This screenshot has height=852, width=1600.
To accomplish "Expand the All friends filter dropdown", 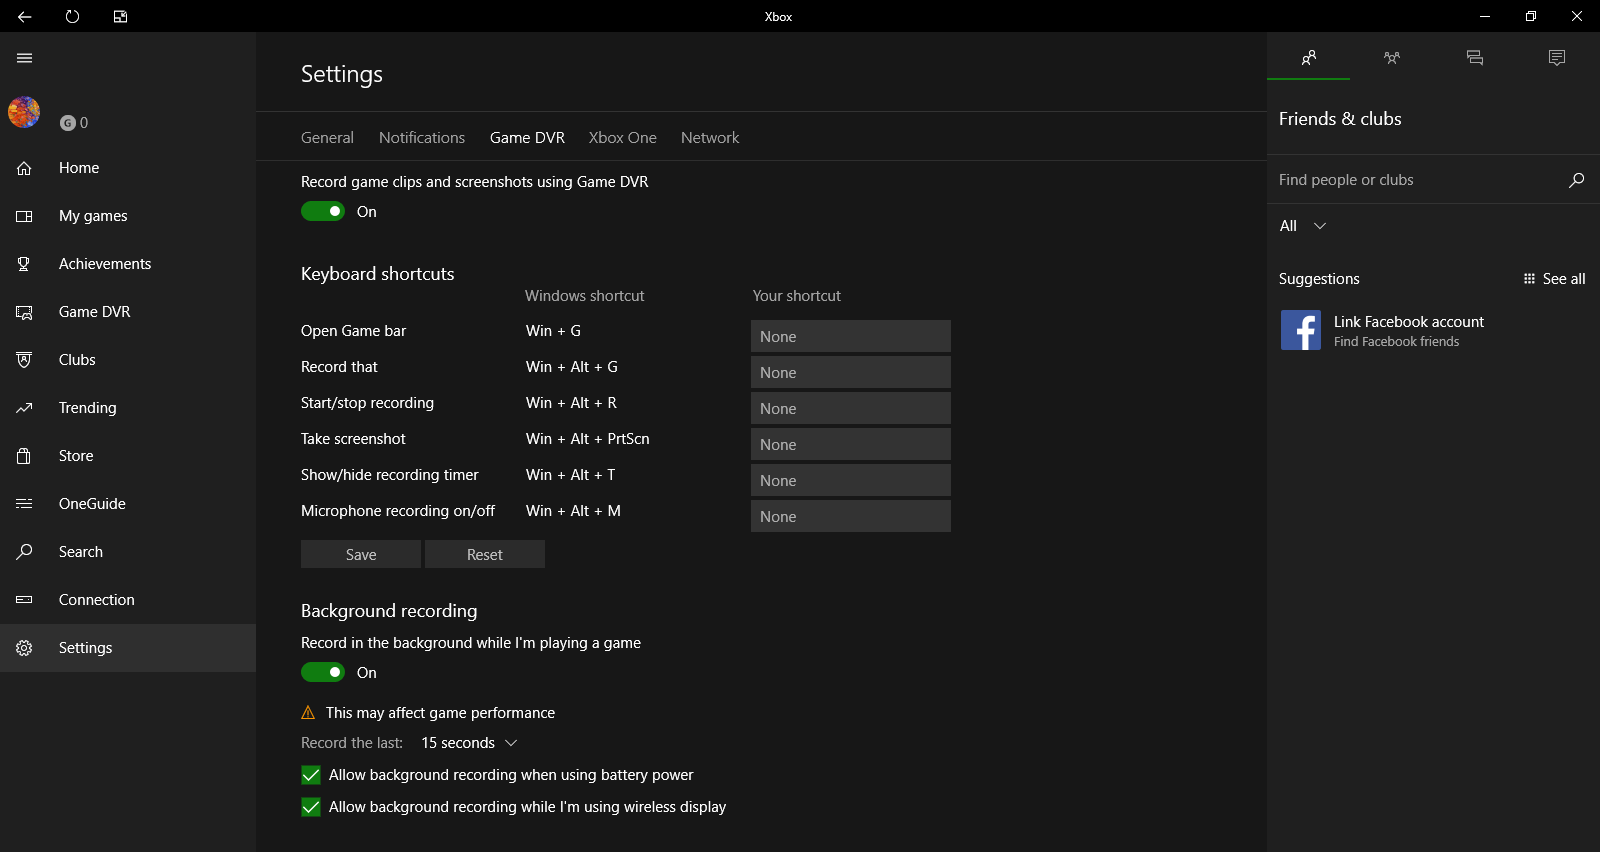I will pyautogui.click(x=1303, y=226).
